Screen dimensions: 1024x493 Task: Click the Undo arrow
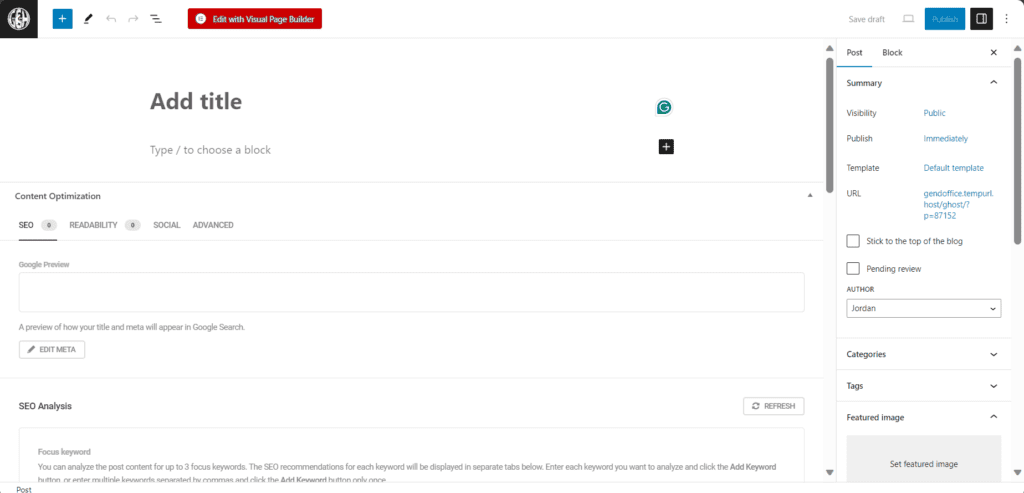point(111,19)
